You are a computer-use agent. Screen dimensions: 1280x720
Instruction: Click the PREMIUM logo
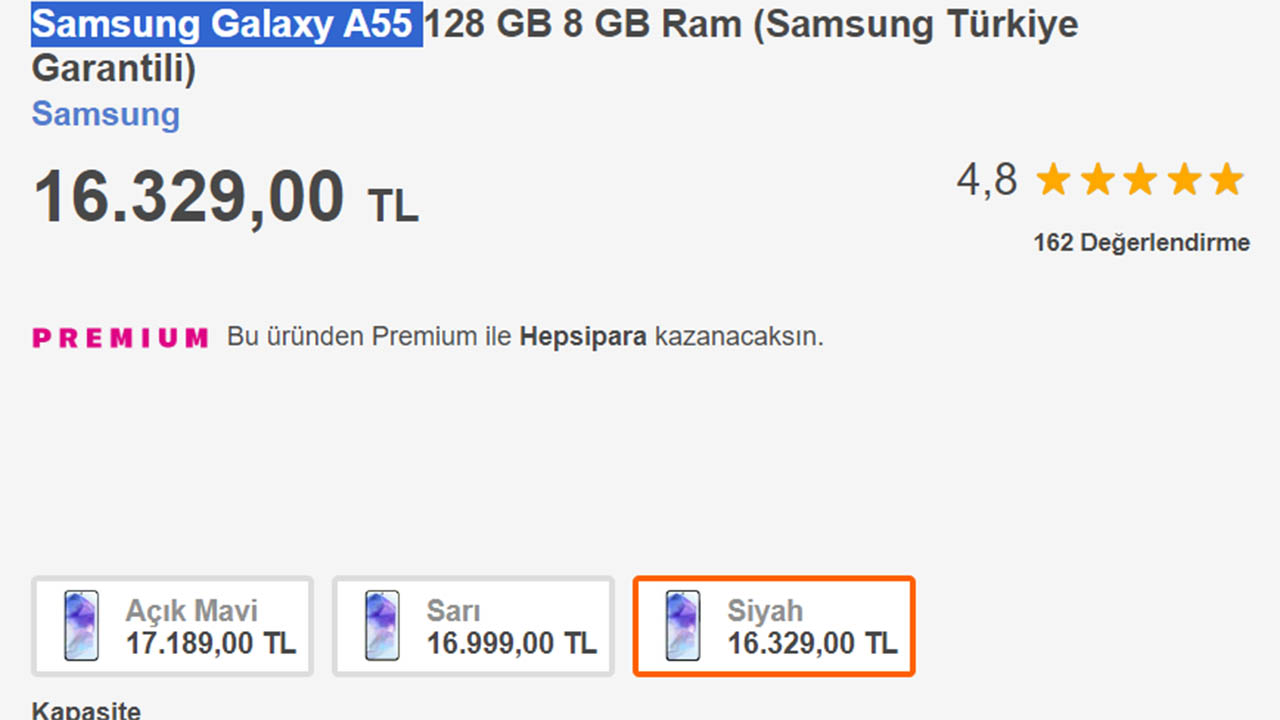119,337
